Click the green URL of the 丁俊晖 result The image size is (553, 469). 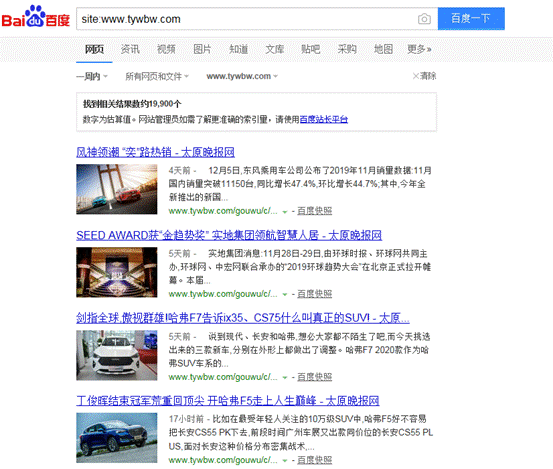coord(223,460)
